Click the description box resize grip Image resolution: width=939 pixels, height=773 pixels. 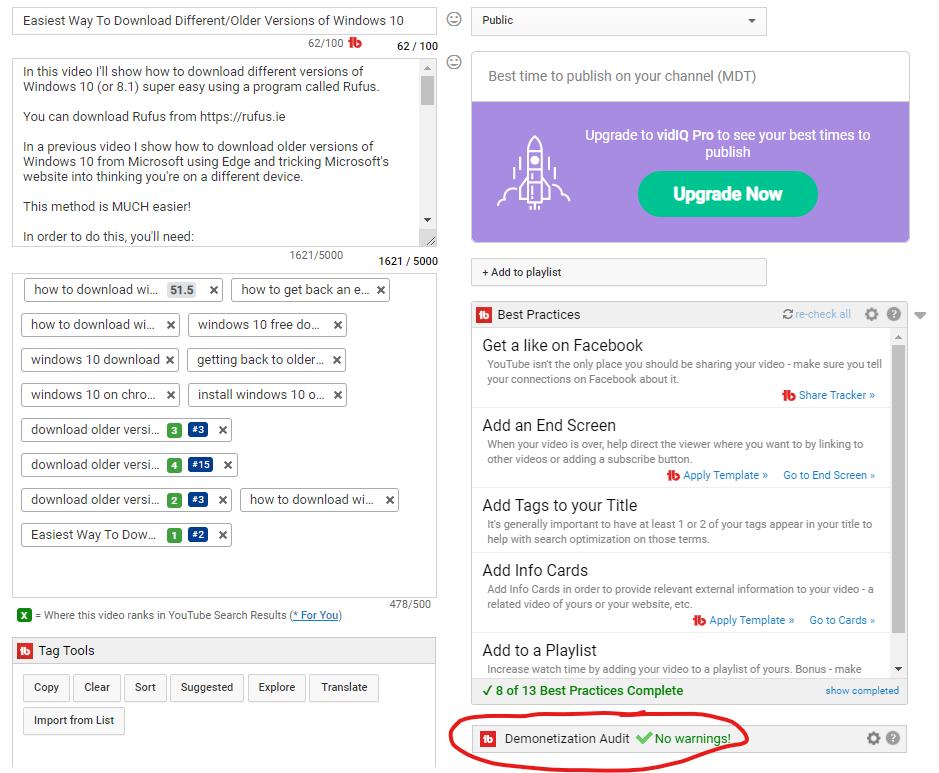[431, 240]
